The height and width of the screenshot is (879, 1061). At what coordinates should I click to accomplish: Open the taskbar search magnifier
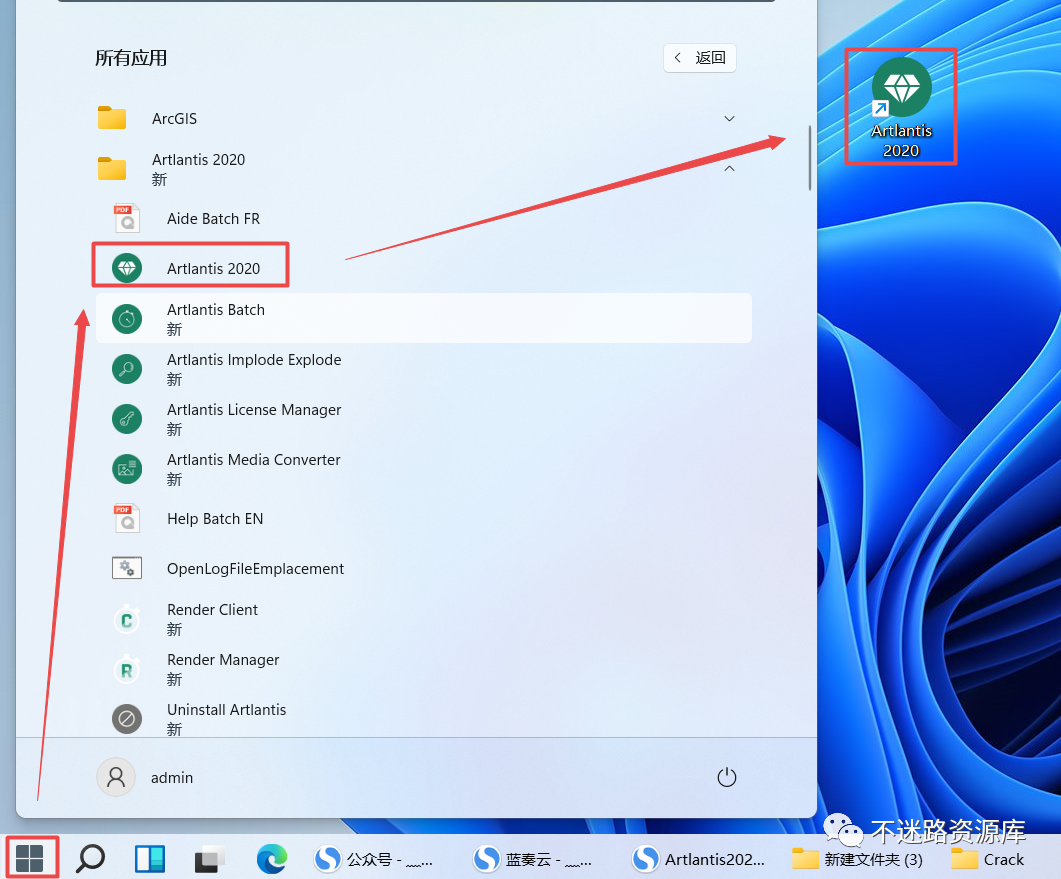click(90, 859)
